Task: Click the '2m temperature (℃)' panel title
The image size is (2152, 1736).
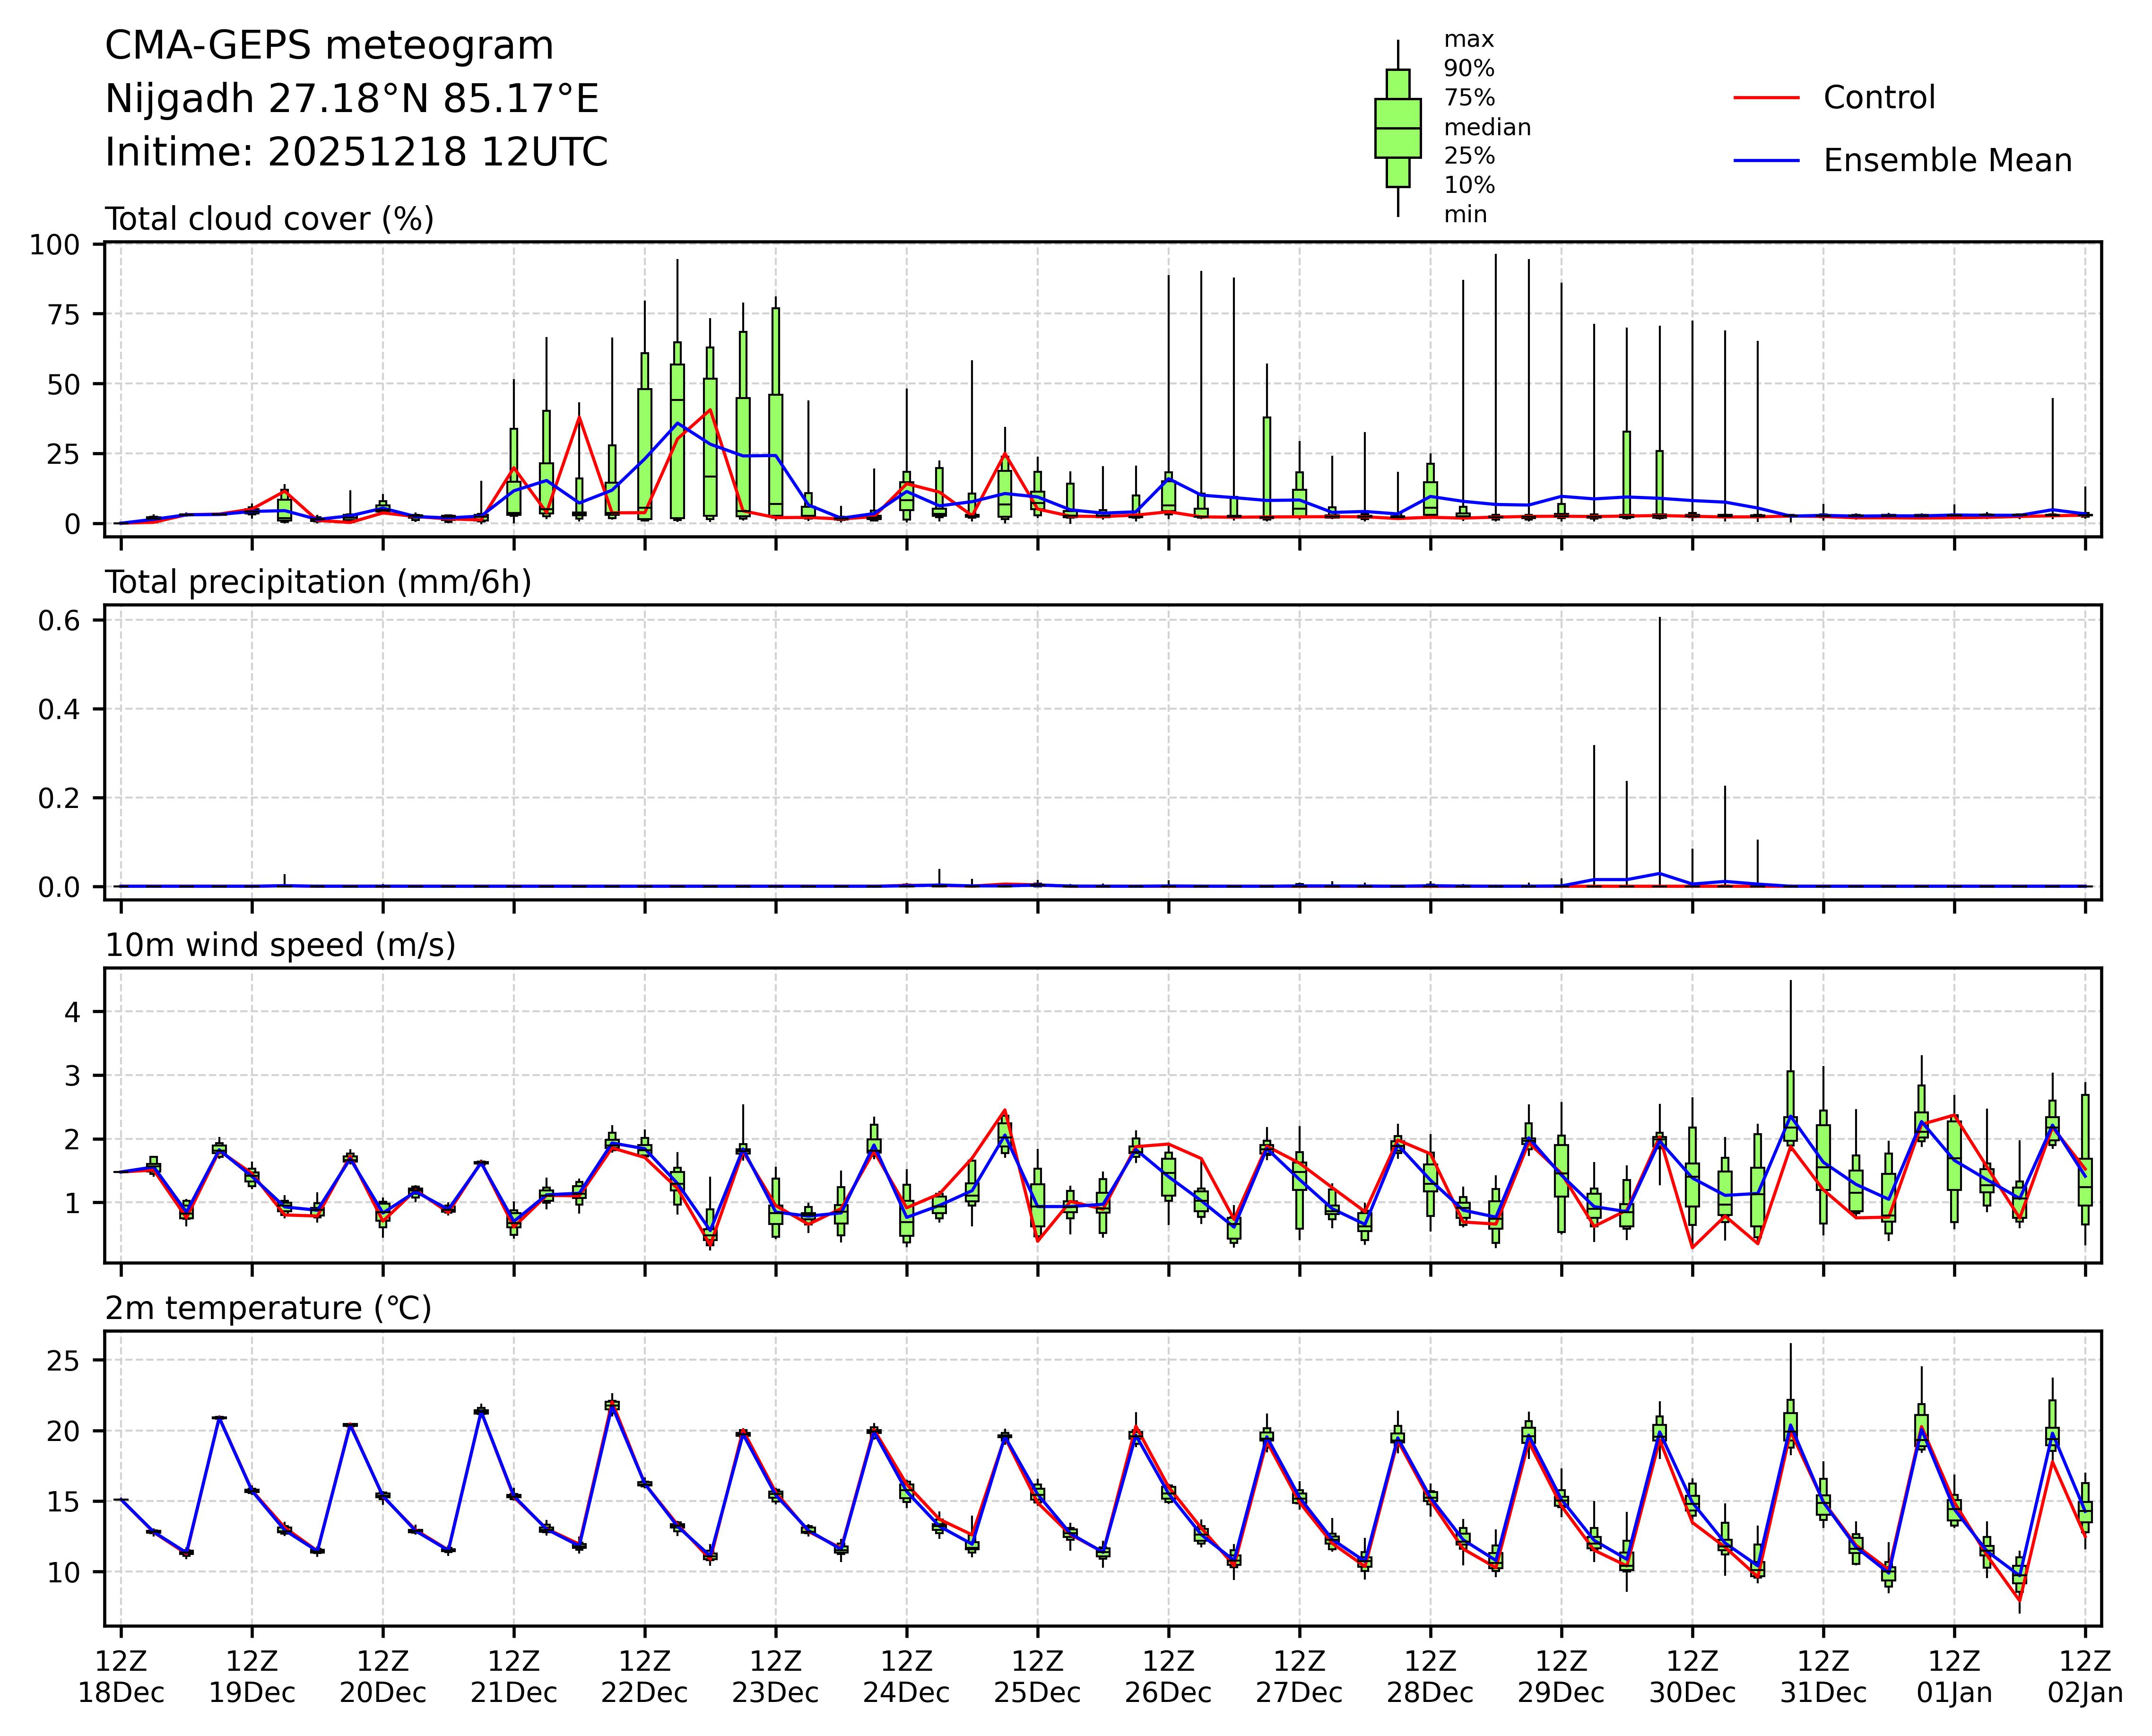Action: coord(268,1308)
